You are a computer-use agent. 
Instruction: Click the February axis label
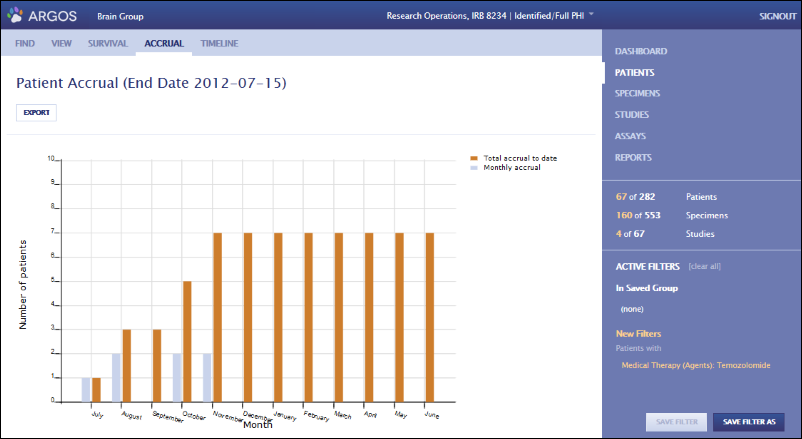316,415
